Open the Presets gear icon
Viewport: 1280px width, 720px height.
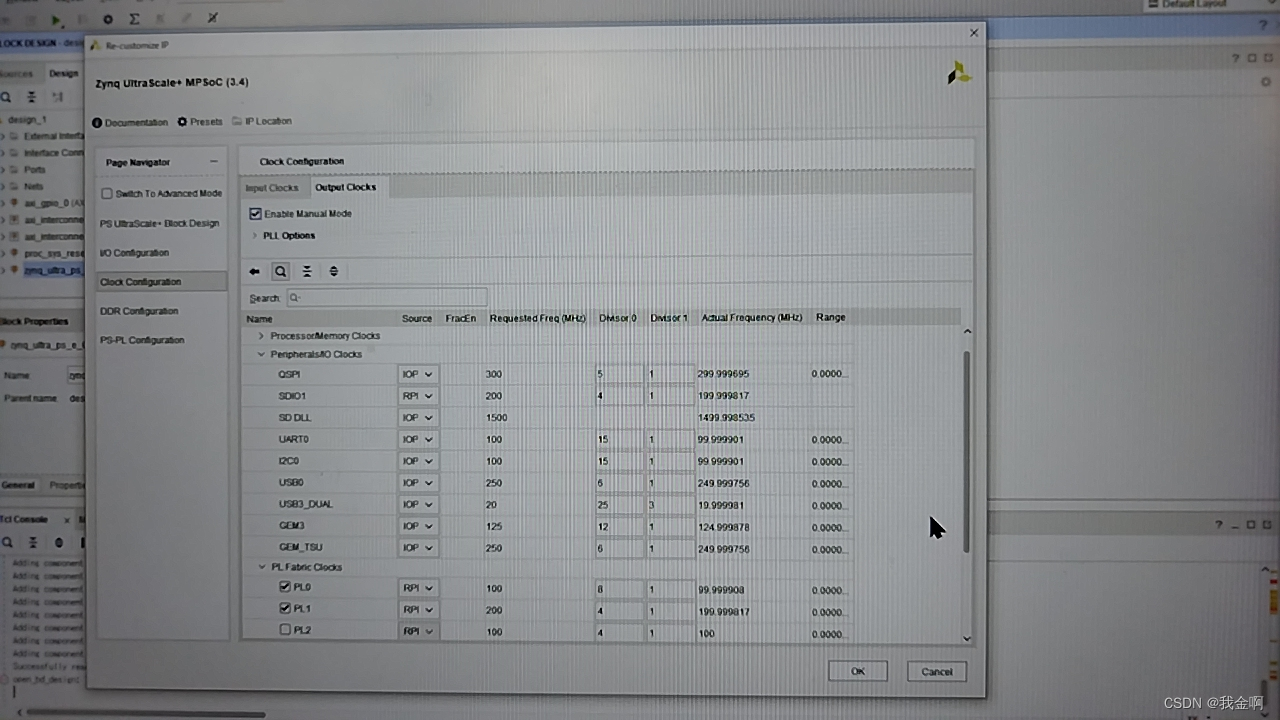coord(183,122)
